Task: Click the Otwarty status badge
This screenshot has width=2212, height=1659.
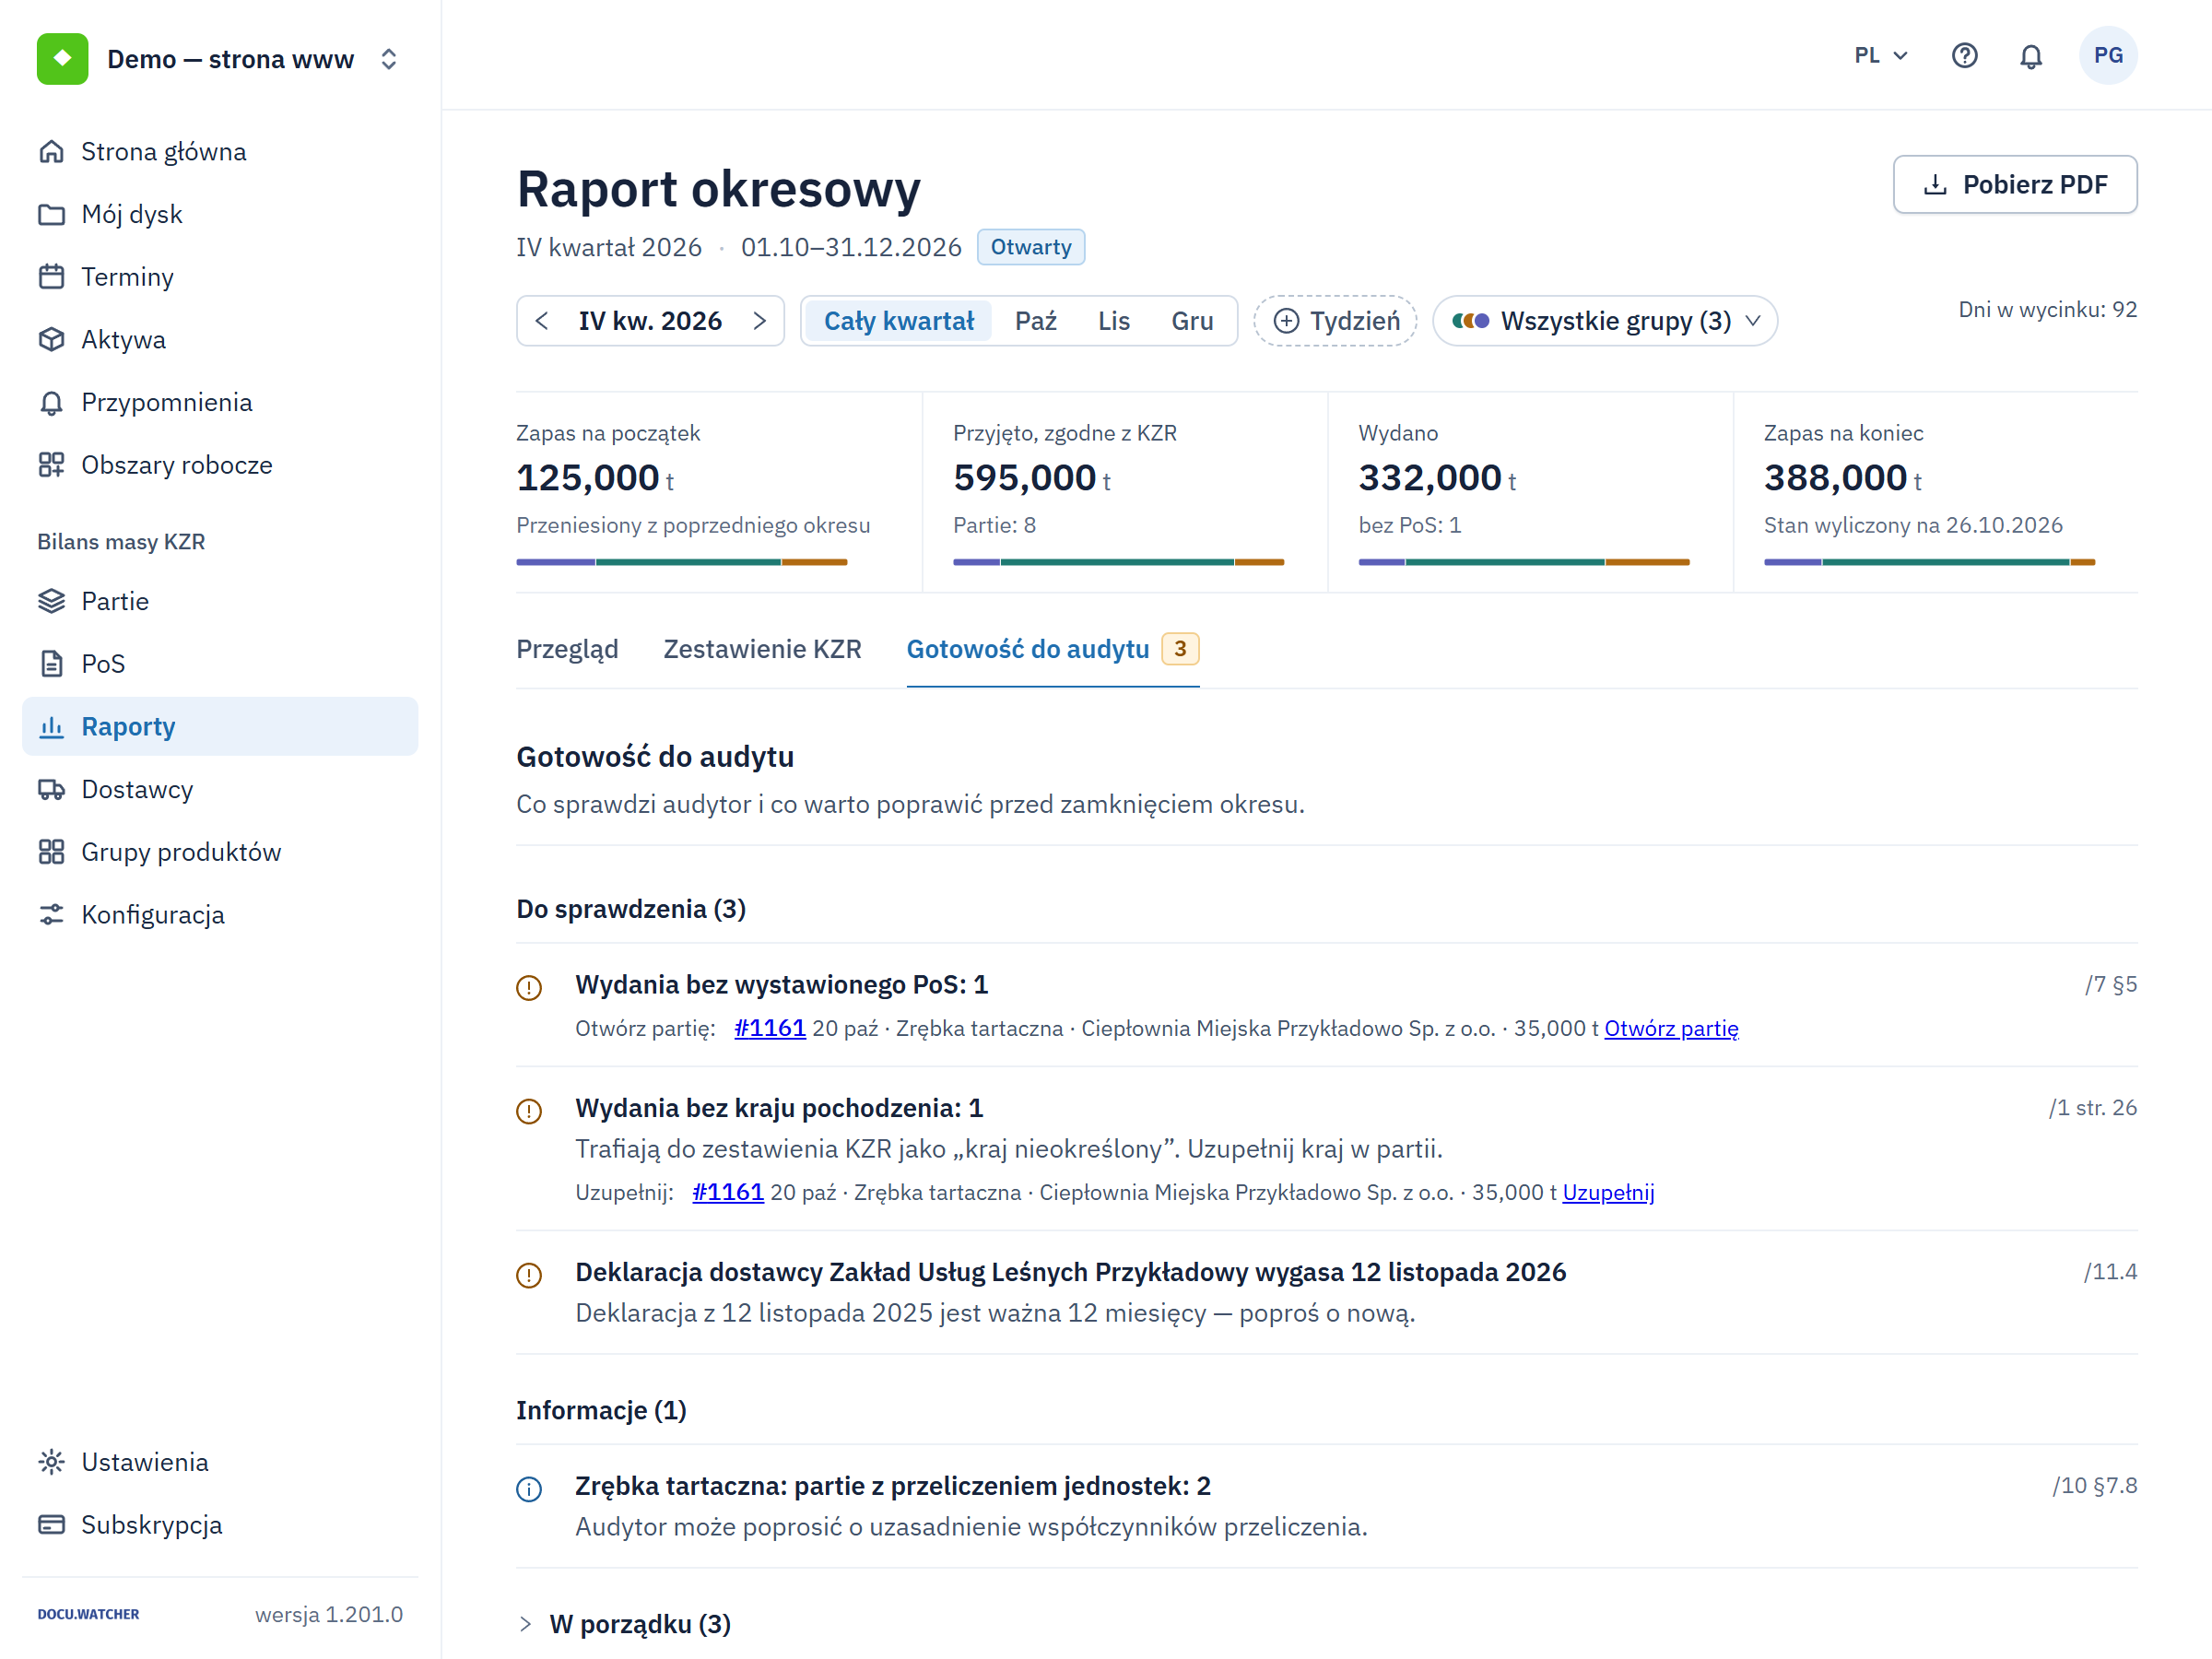Action: [x=1030, y=247]
